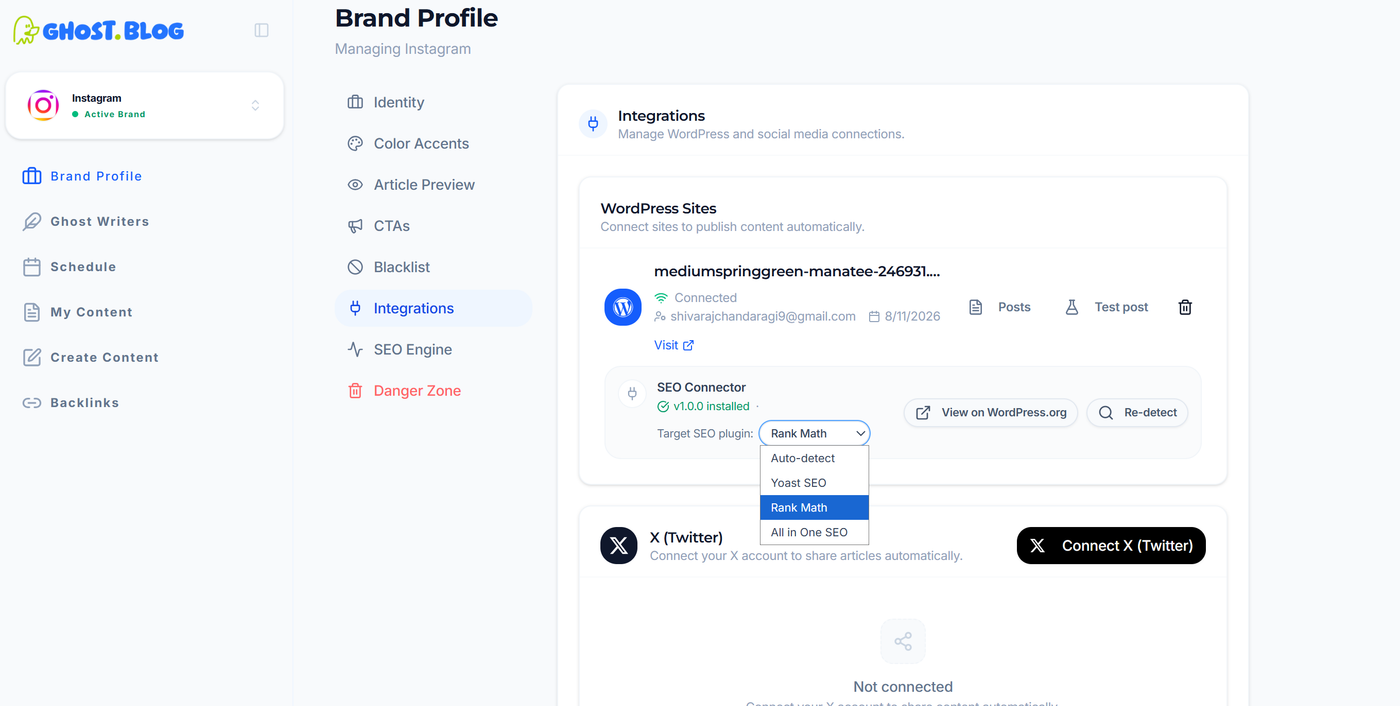Toggle the Target SEO plugin dropdown
This screenshot has width=1400, height=706.
tap(815, 433)
